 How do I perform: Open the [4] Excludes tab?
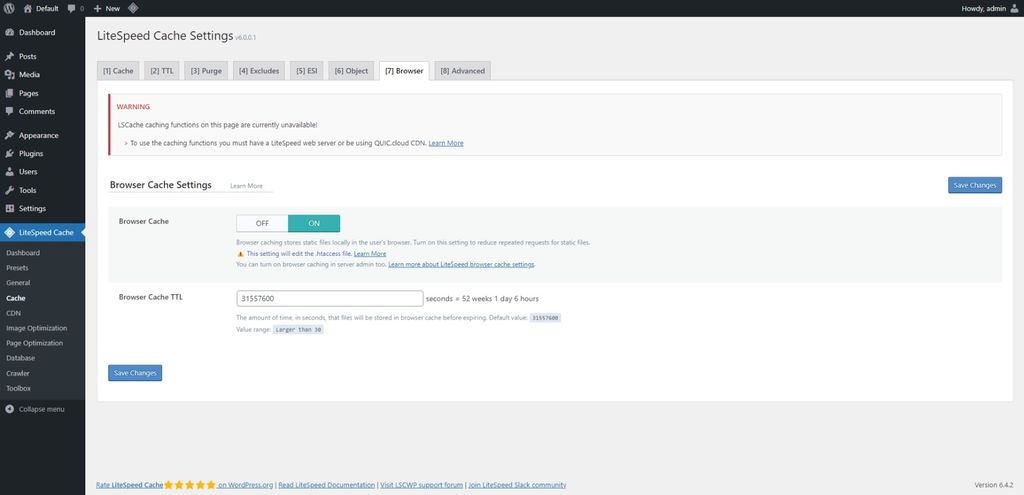259,71
